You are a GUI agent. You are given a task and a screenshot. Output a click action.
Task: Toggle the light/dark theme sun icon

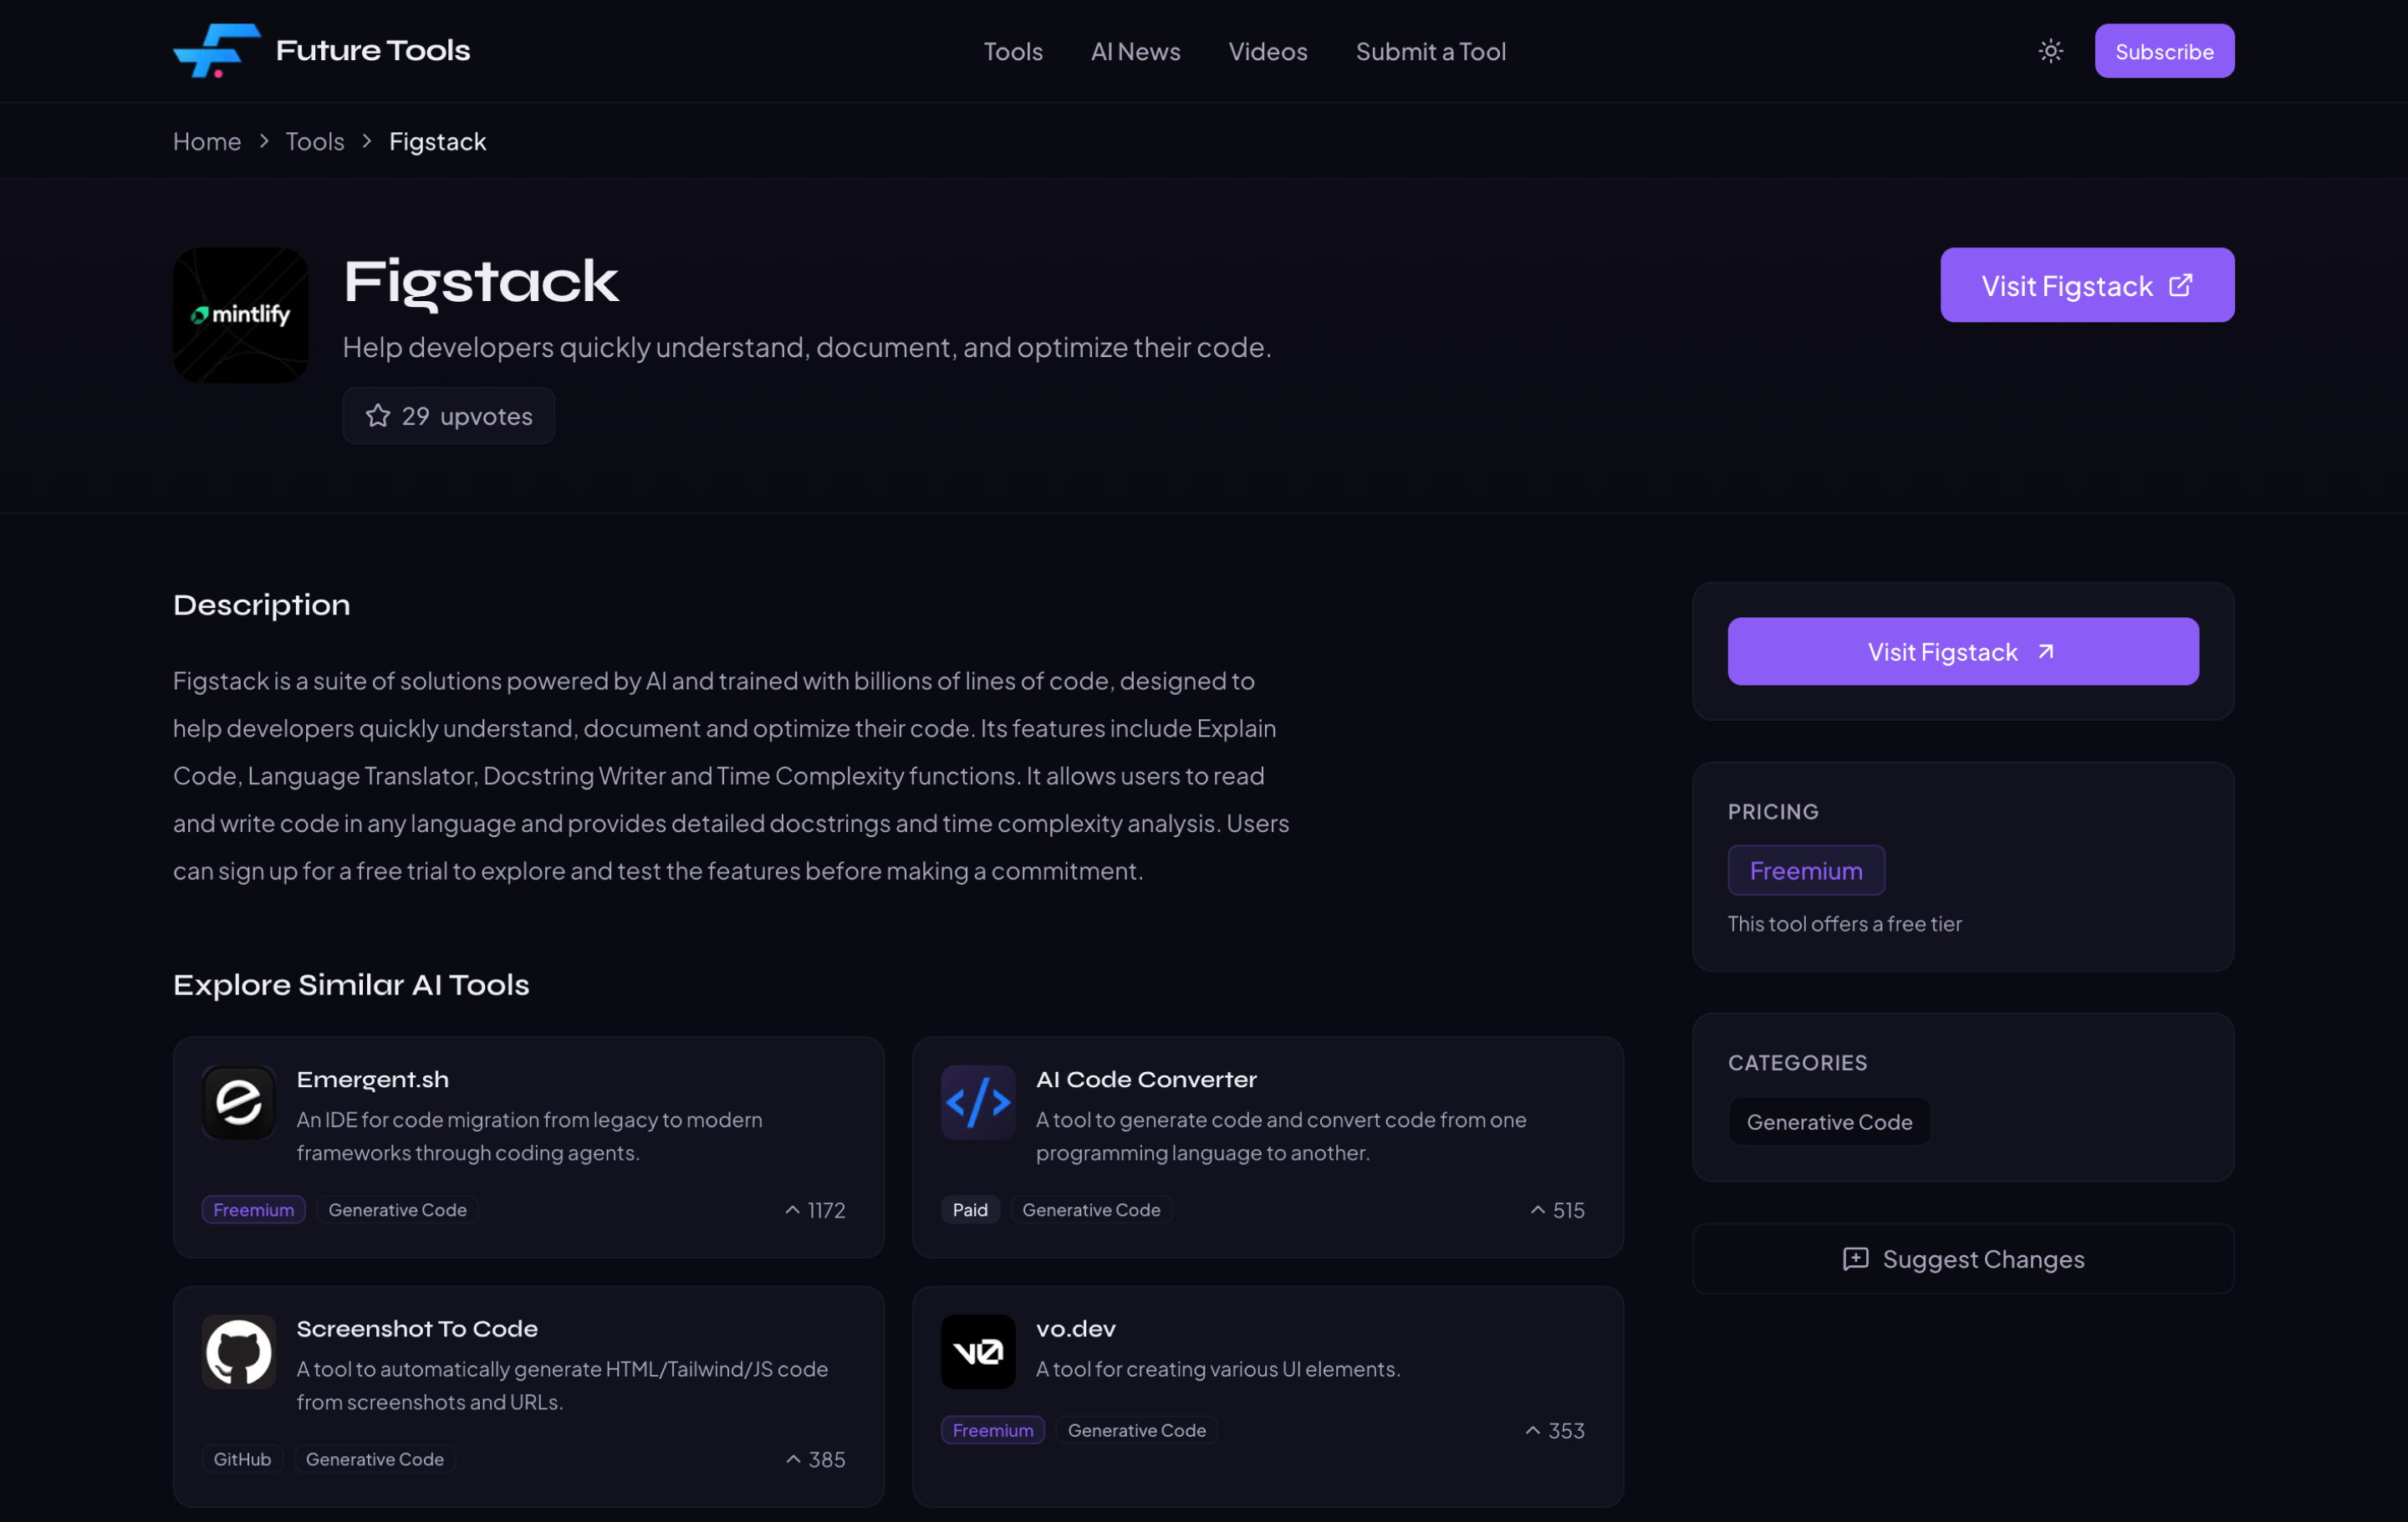(2050, 51)
